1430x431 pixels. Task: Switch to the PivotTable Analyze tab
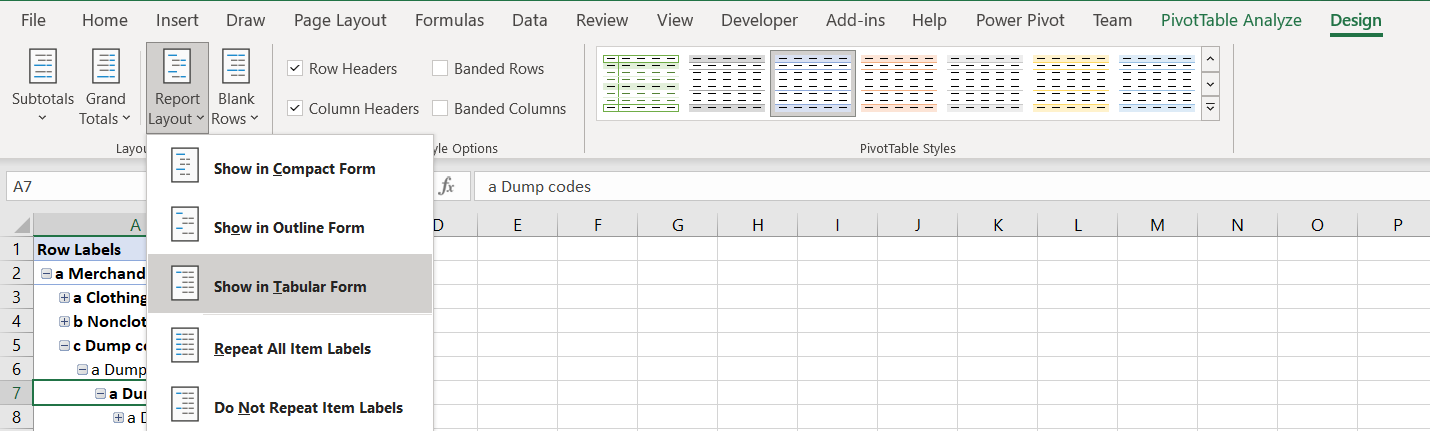coord(1231,20)
